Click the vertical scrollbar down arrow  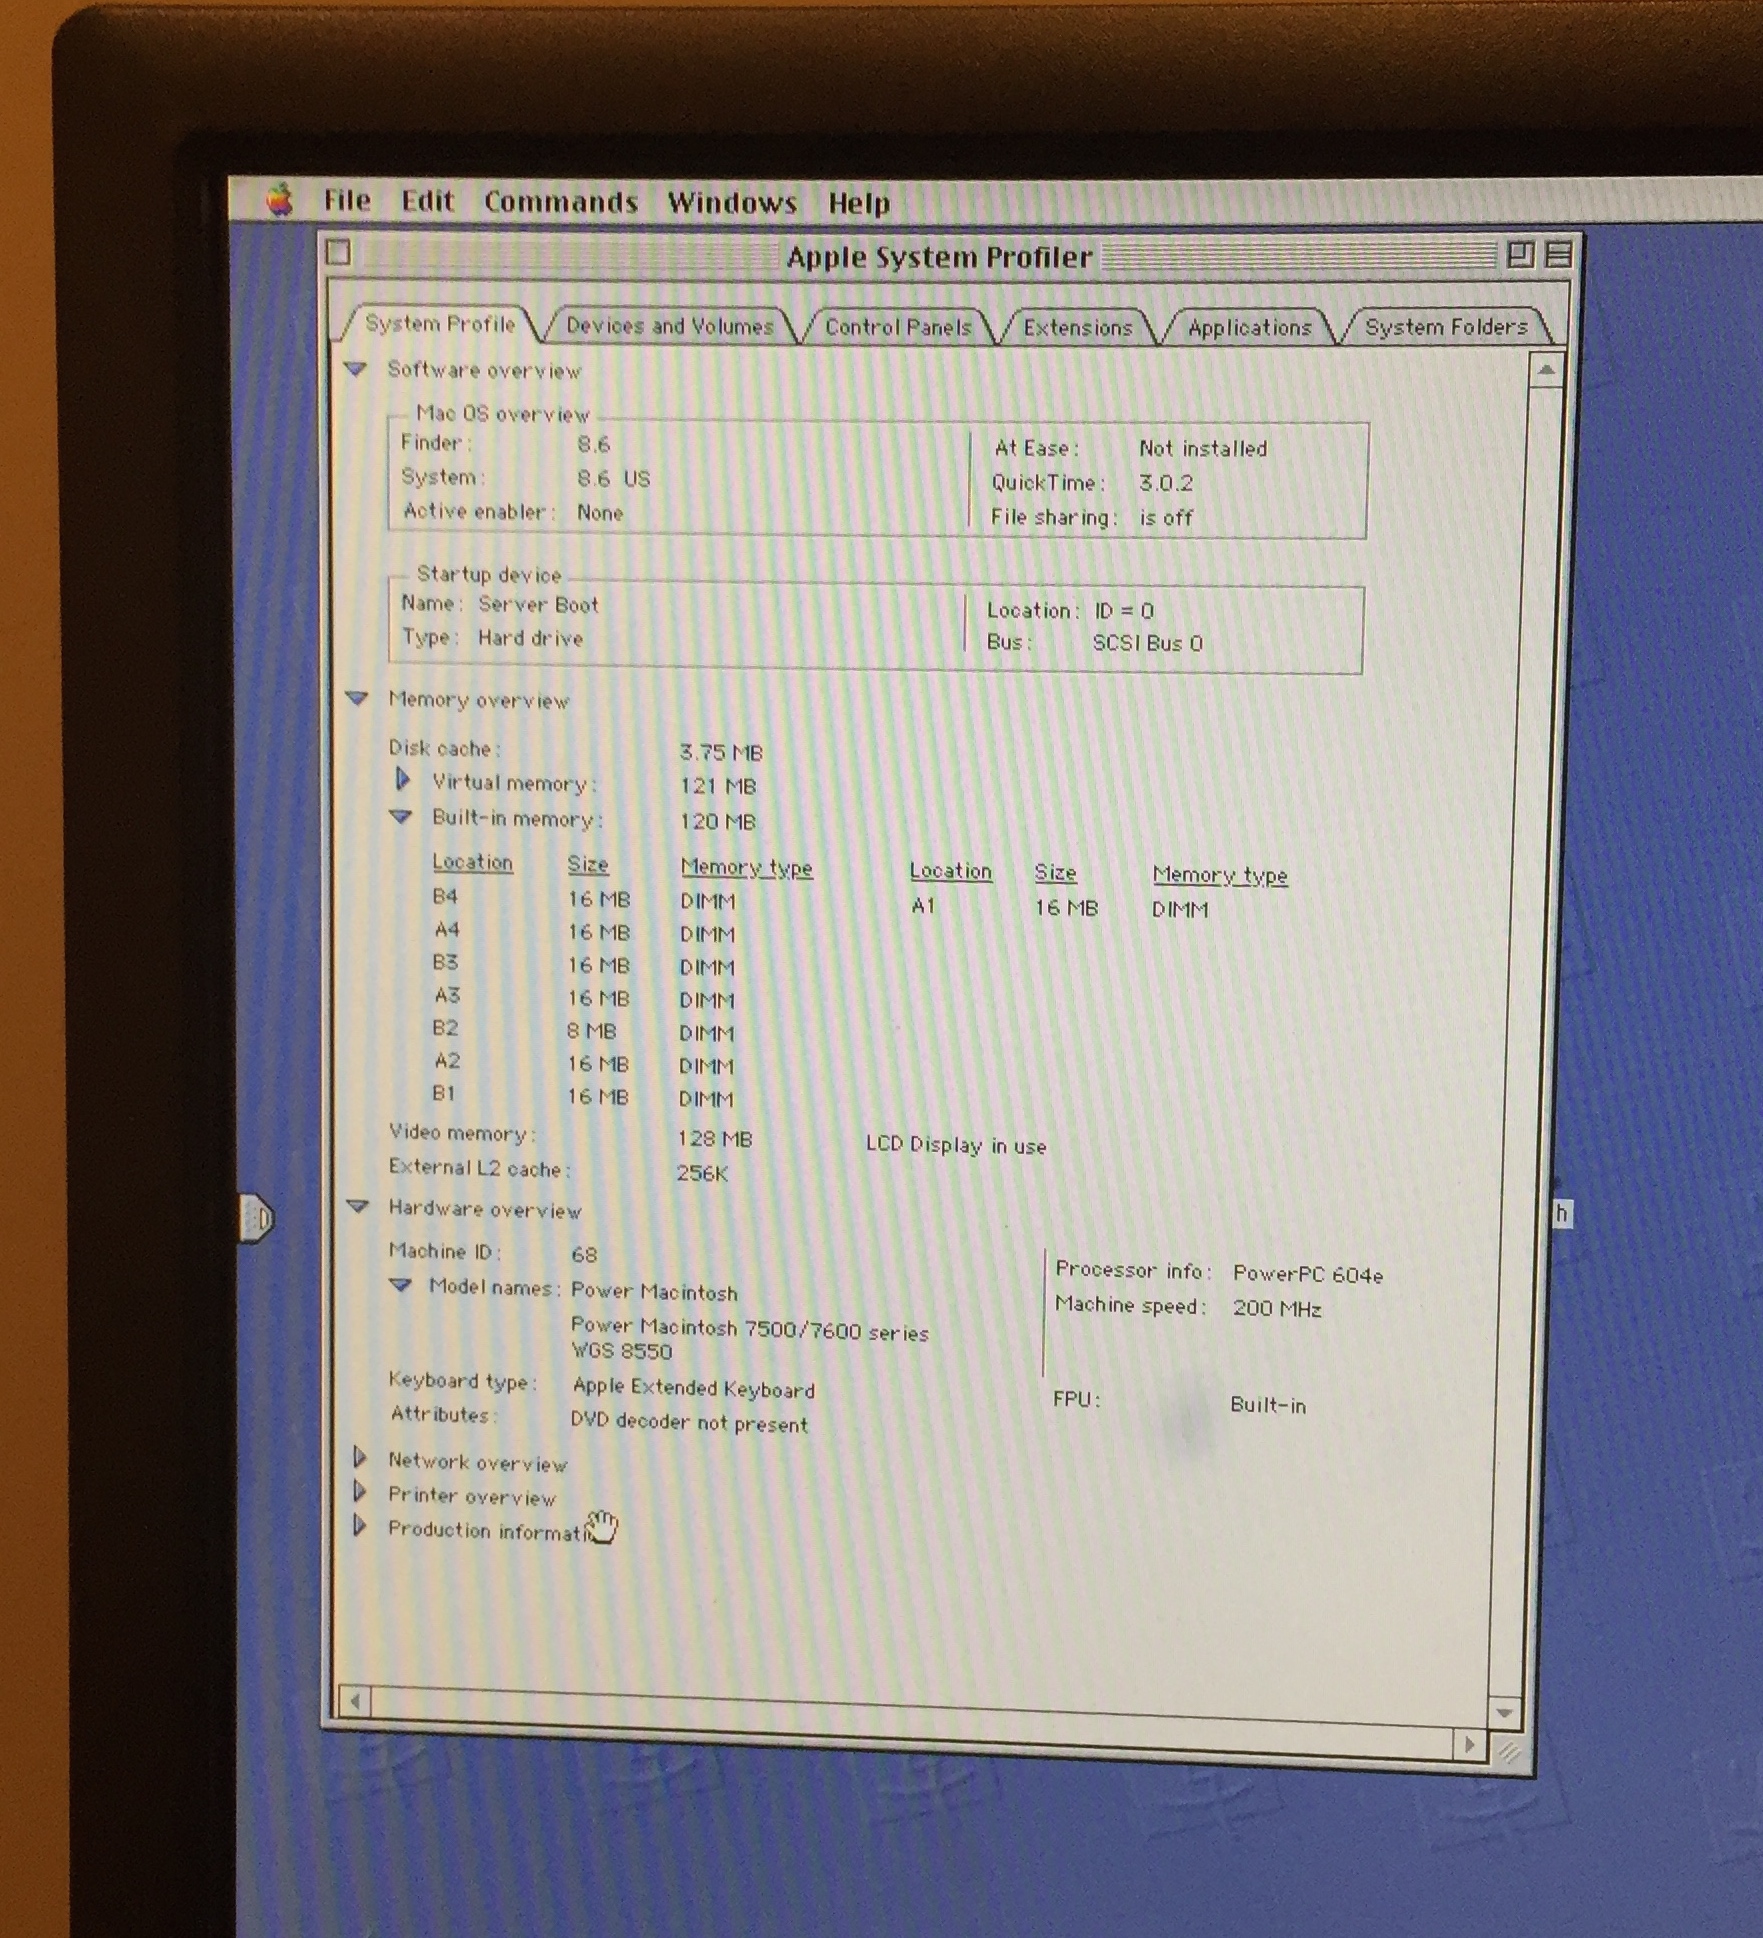[1504, 1713]
